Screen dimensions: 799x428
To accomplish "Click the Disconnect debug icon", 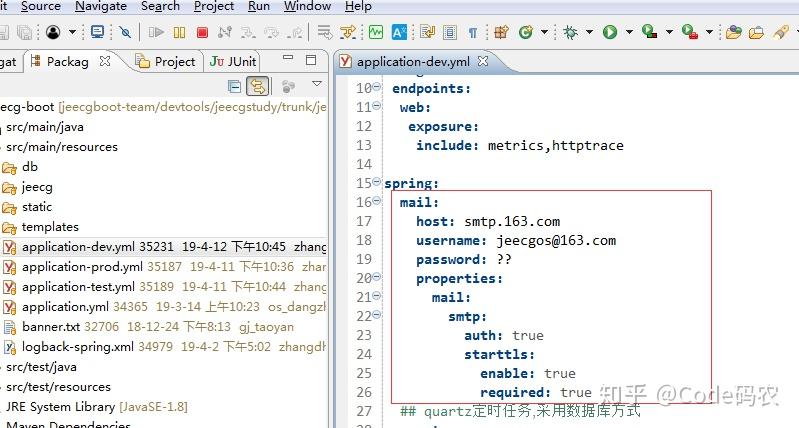I will point(225,33).
